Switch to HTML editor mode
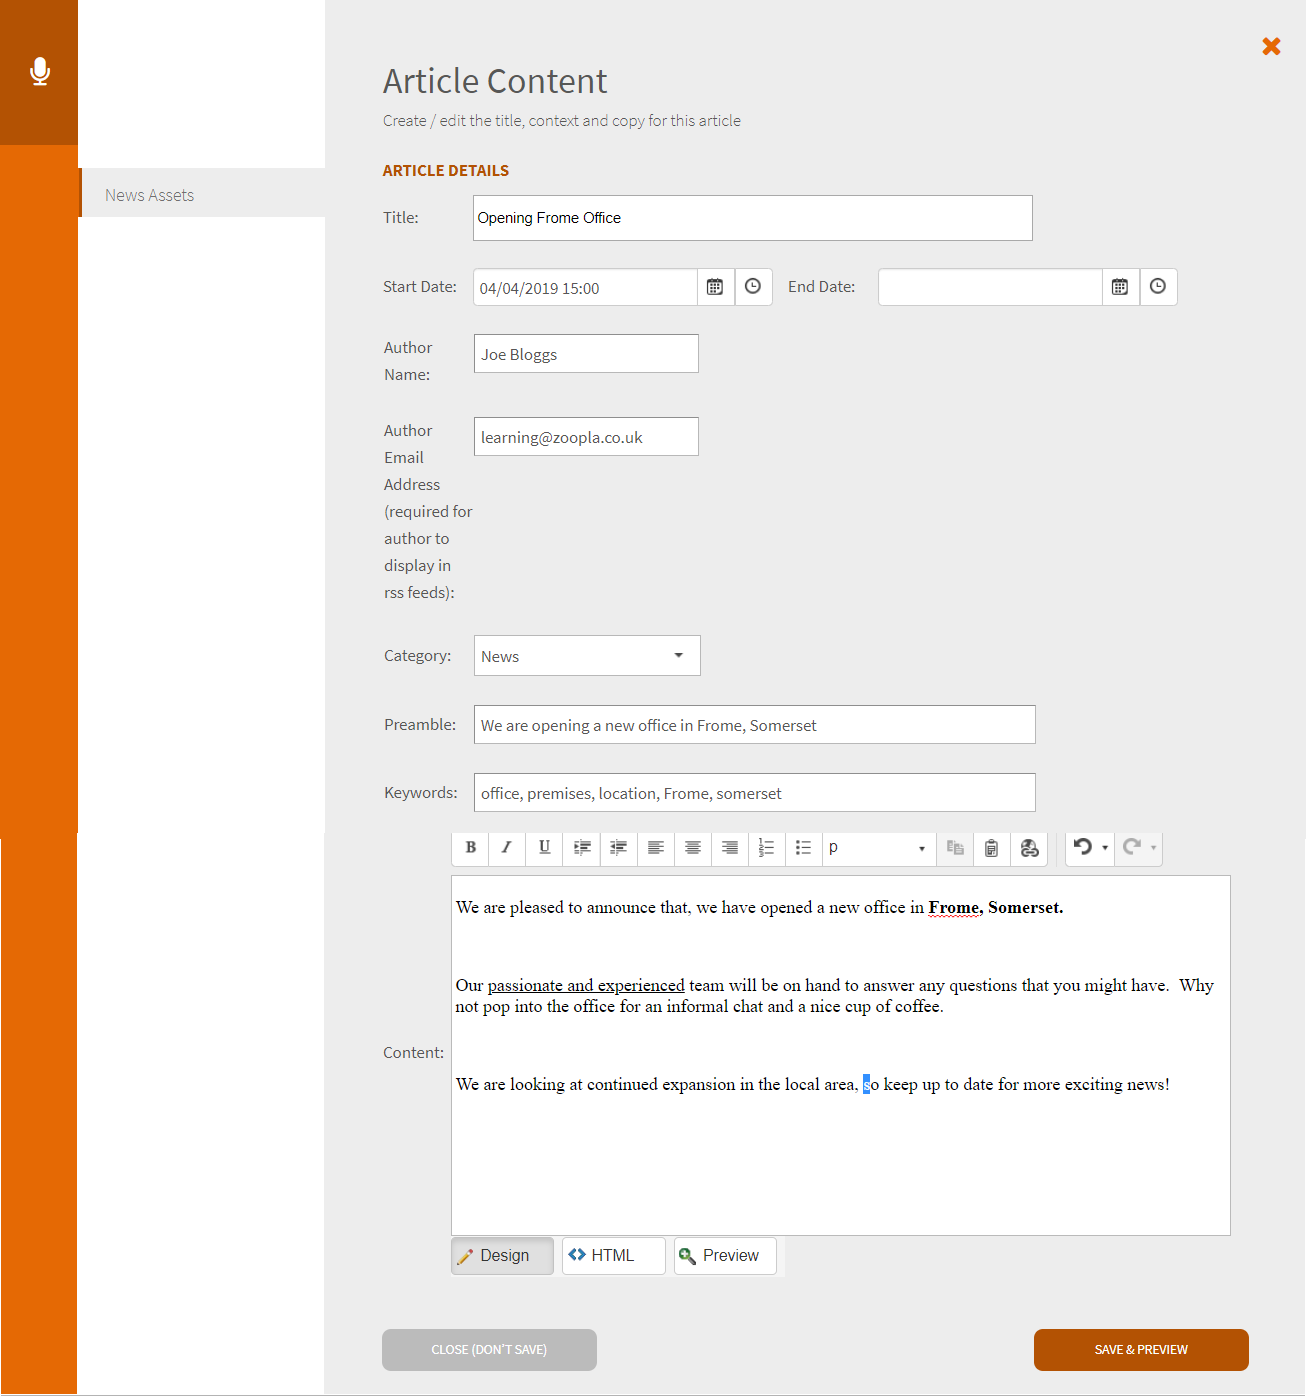1306x1396 pixels. point(613,1256)
